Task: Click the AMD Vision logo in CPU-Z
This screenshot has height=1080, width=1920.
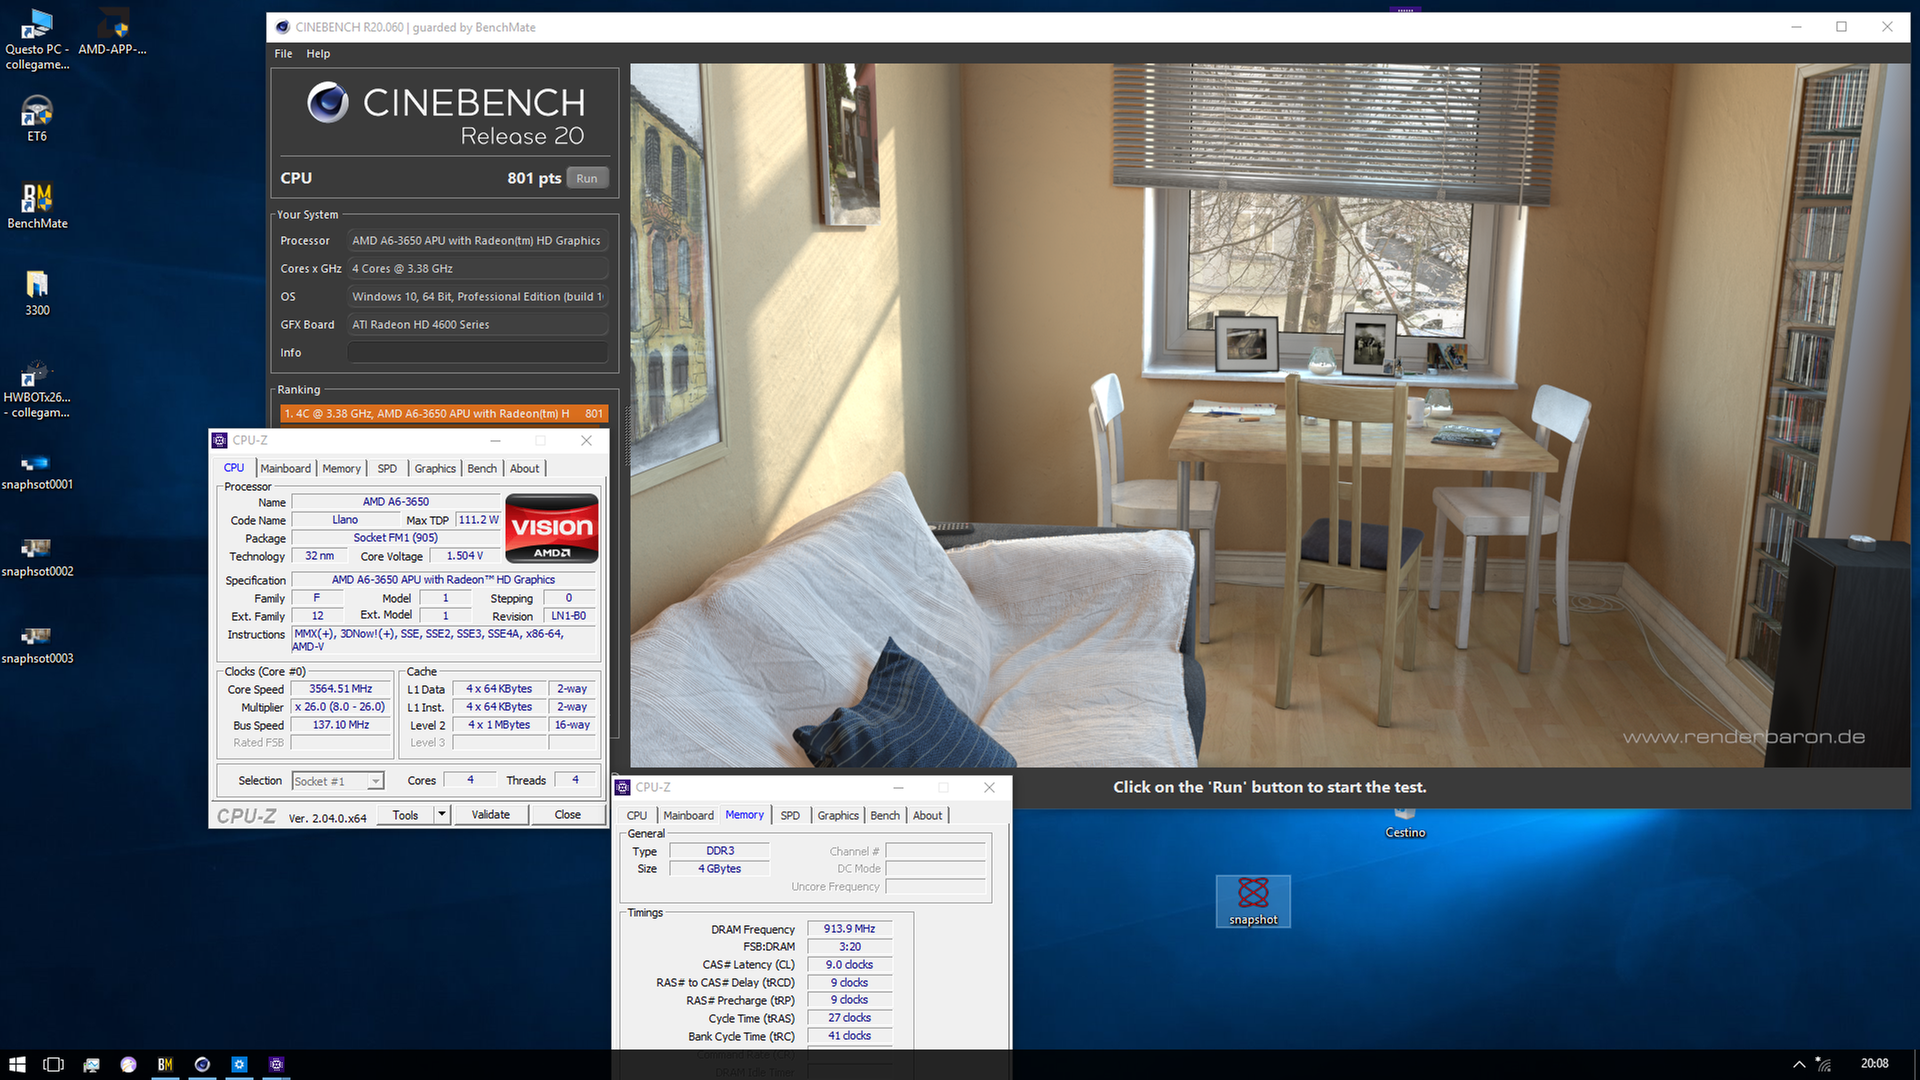Action: tap(552, 528)
